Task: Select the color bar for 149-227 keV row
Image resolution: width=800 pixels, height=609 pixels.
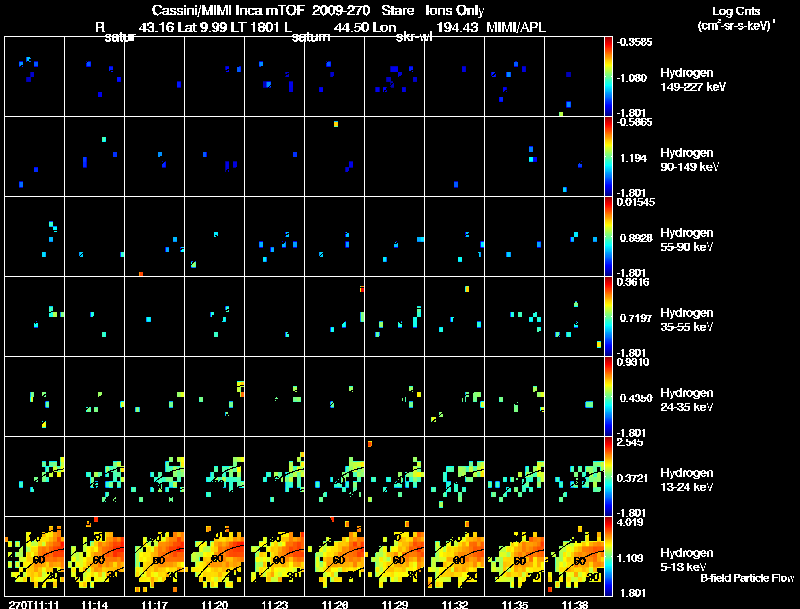Action: (x=608, y=77)
